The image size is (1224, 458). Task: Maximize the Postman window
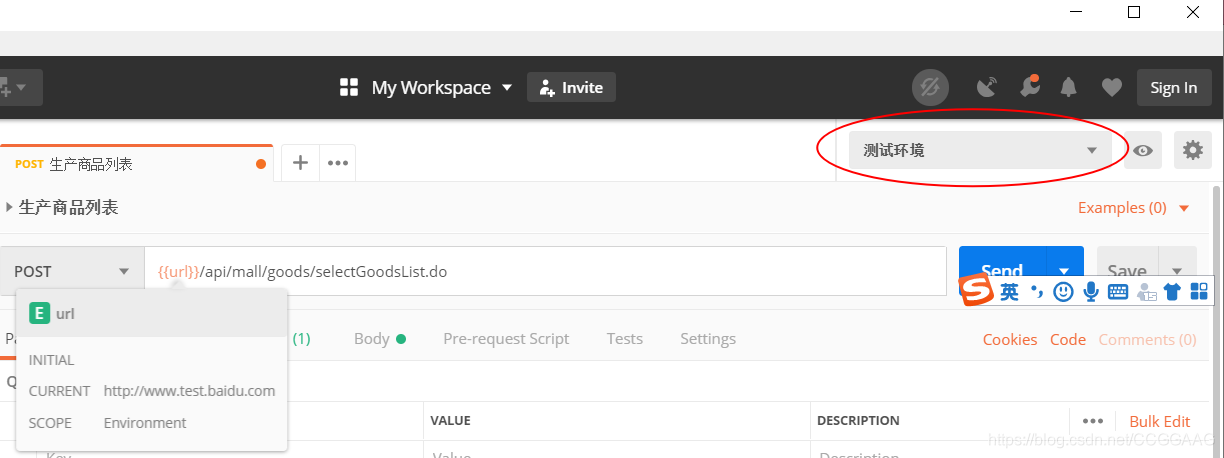(1134, 12)
